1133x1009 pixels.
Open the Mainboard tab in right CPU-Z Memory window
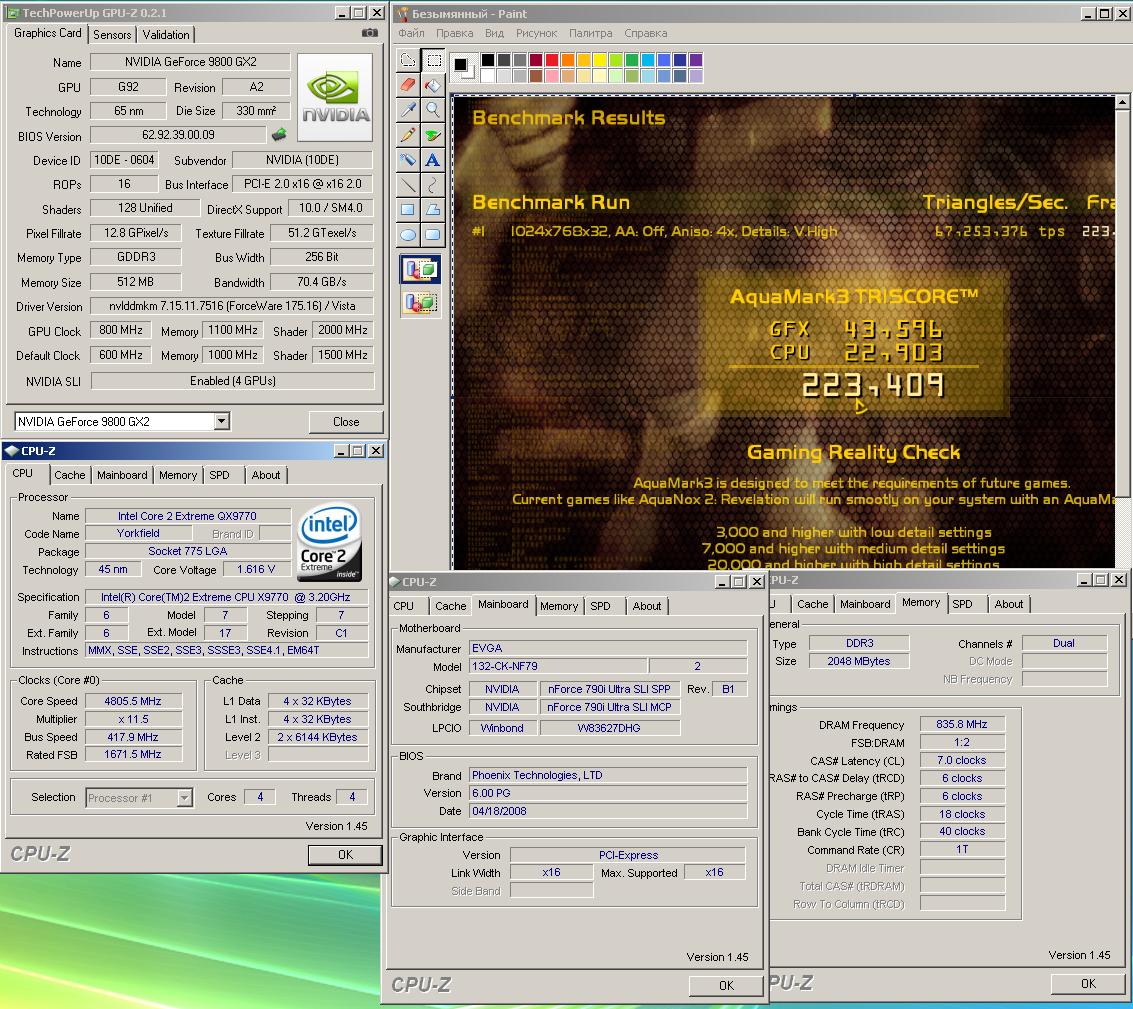pos(864,604)
